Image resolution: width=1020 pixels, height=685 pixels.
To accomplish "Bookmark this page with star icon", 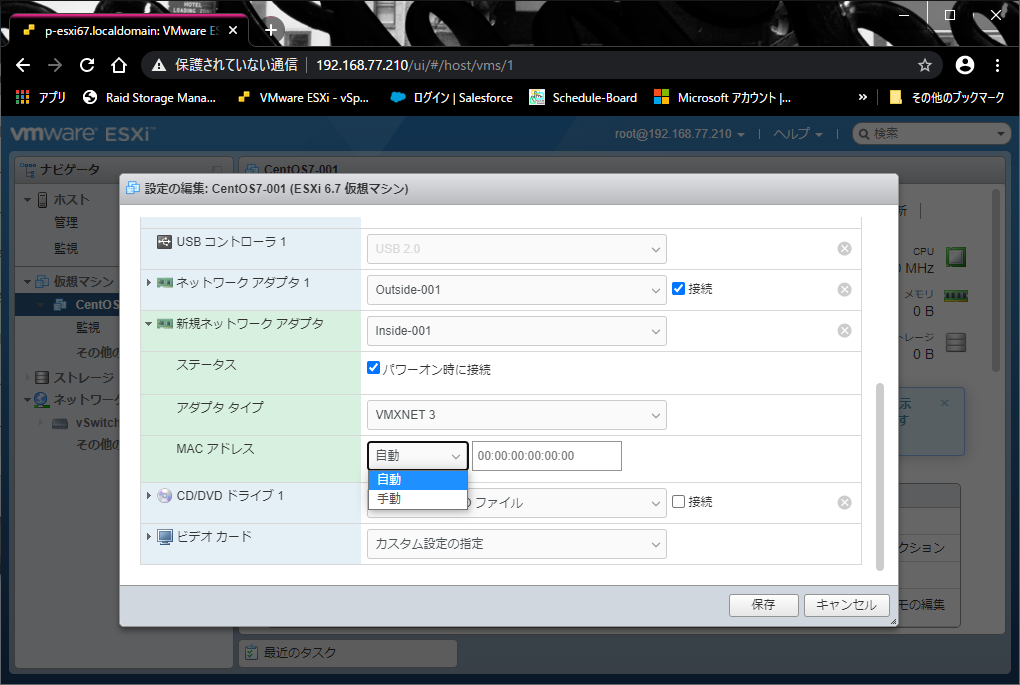I will click(924, 65).
